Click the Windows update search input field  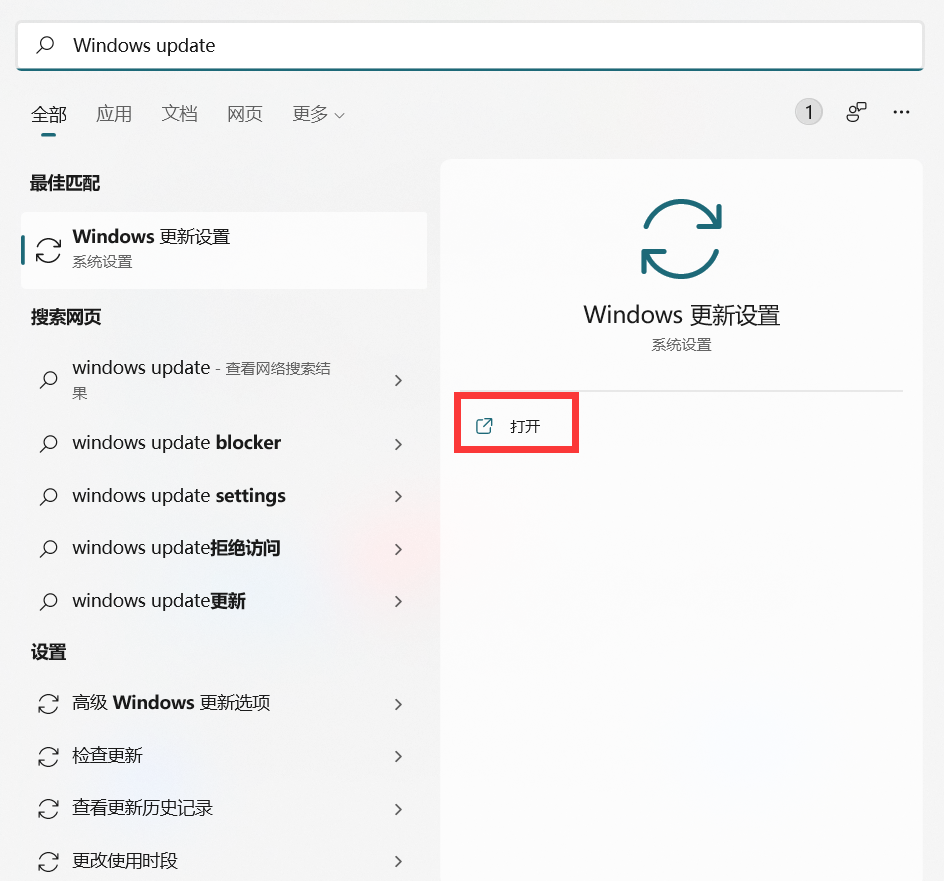pyautogui.click(x=470, y=45)
